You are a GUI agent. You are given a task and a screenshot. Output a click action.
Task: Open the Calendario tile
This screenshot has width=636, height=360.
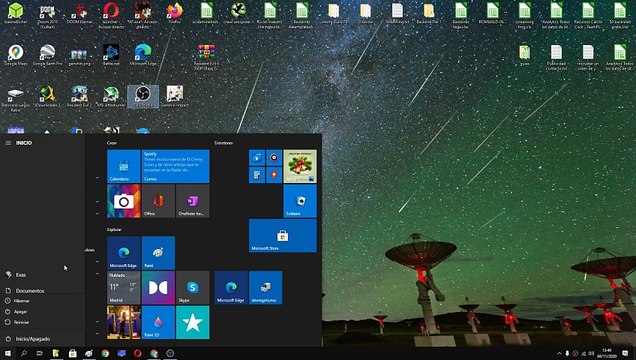click(124, 166)
